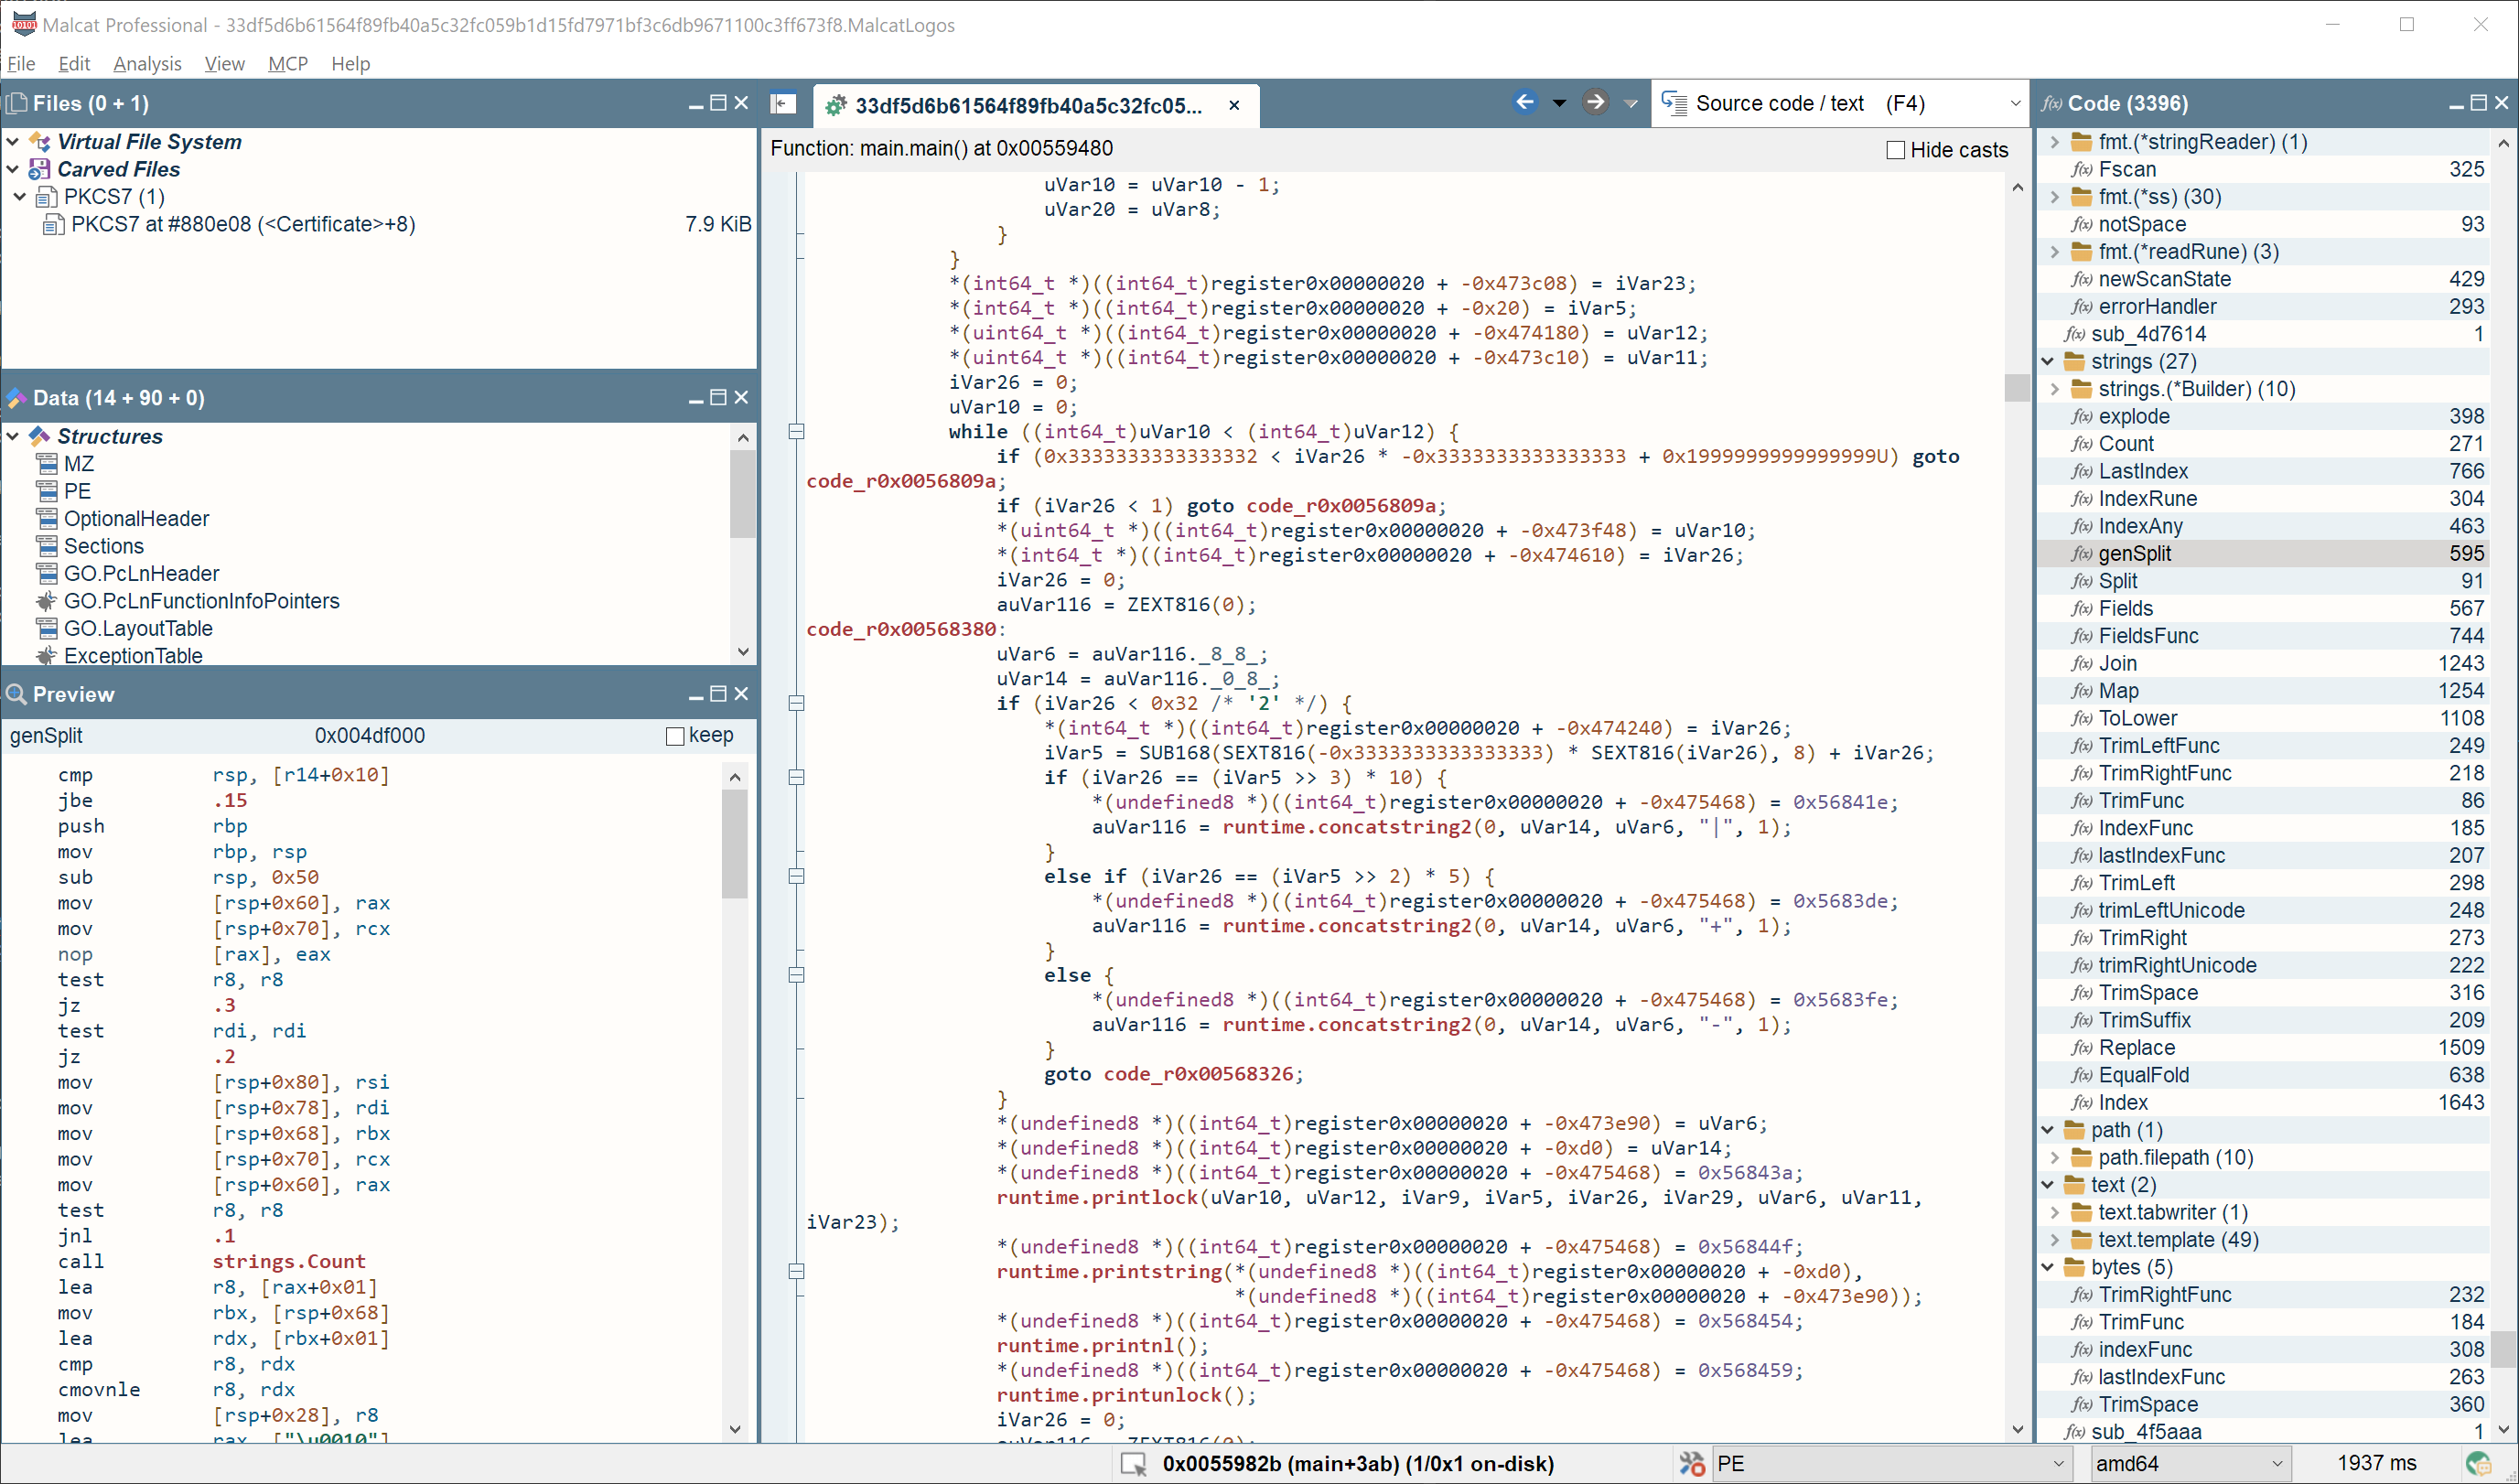Click the green status icon at bottom right
Viewport: 2519px width, 1484px height.
tap(2477, 1463)
